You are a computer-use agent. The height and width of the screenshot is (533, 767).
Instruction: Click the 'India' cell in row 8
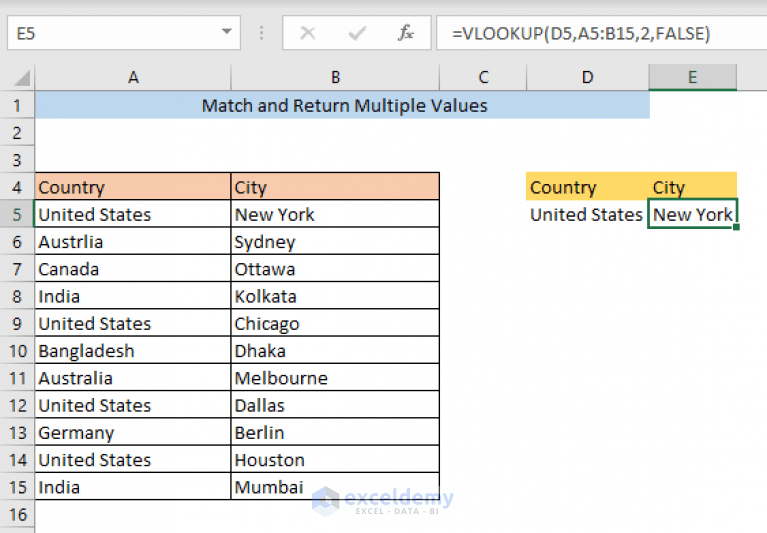tap(133, 296)
